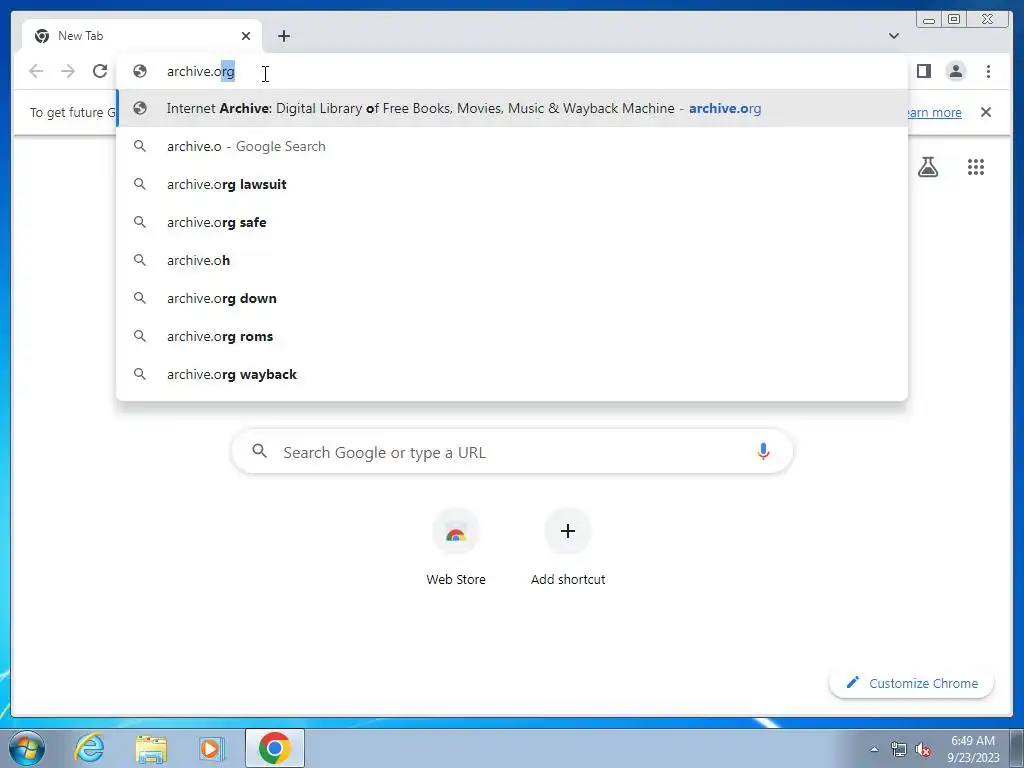Dismiss the info bar with its X
Image resolution: width=1024 pixels, height=768 pixels.
(985, 112)
